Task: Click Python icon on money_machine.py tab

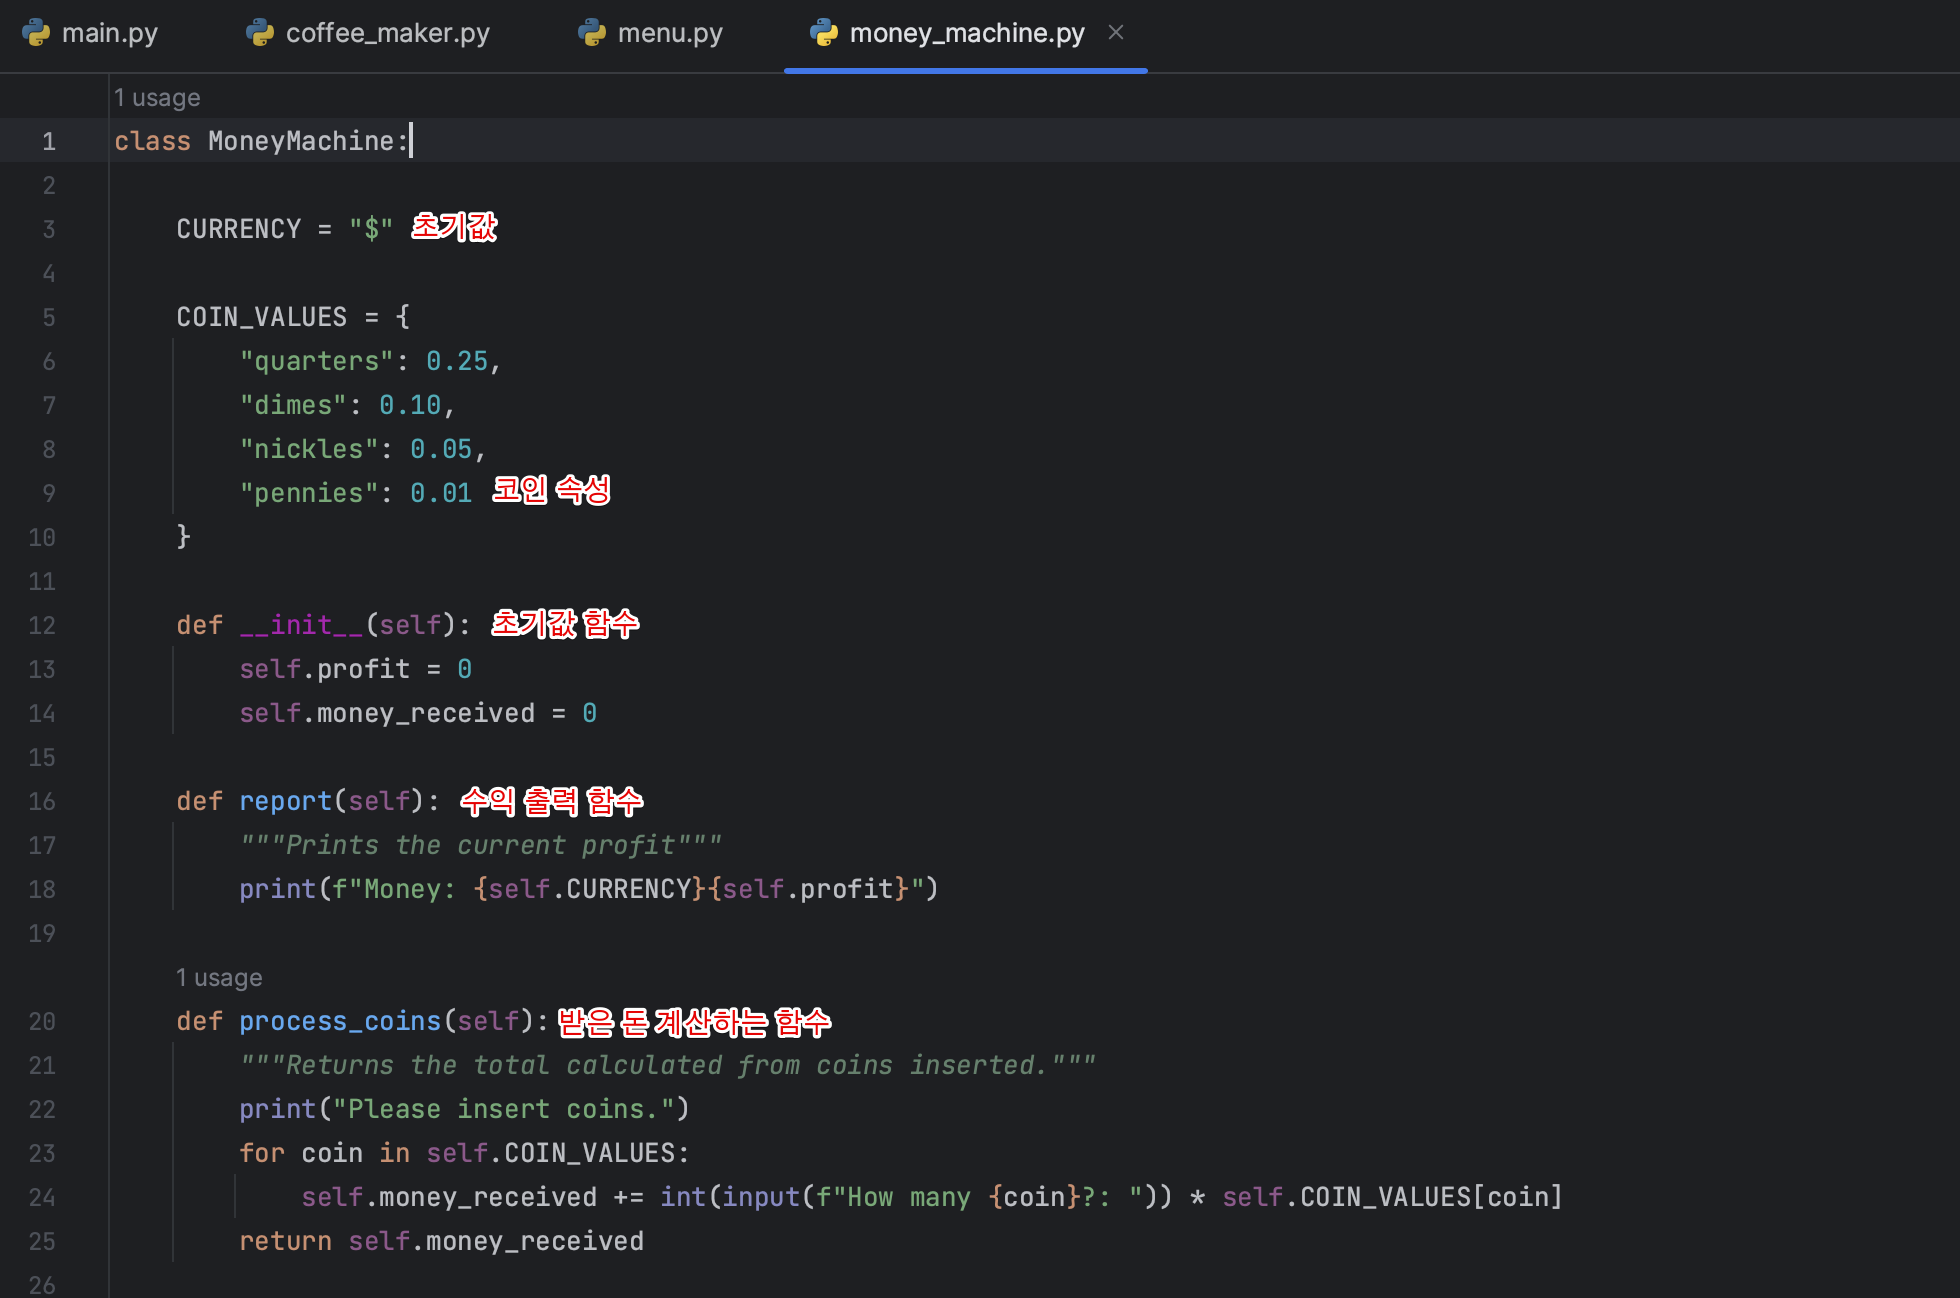Action: point(824,33)
